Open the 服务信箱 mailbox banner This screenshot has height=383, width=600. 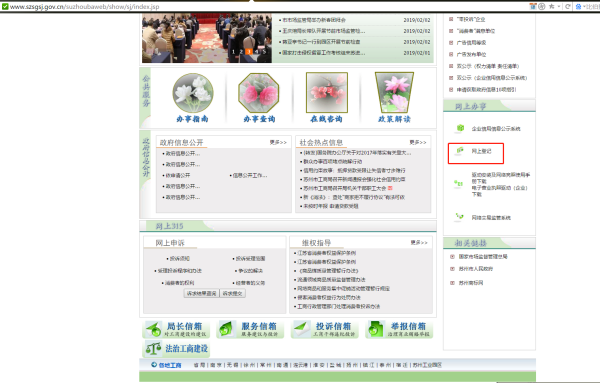[x=250, y=329]
